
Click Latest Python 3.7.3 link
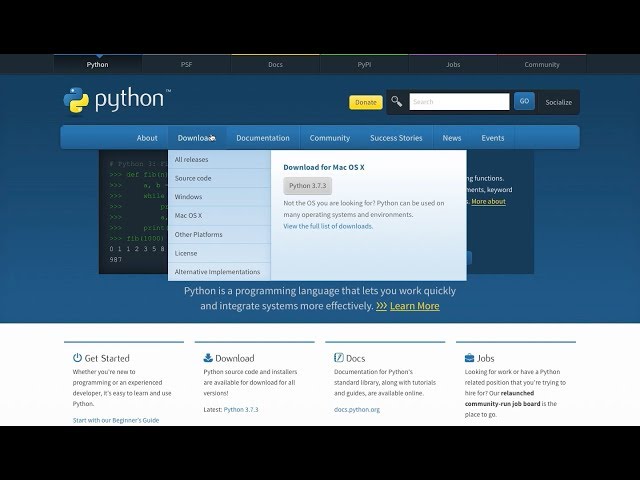[241, 409]
